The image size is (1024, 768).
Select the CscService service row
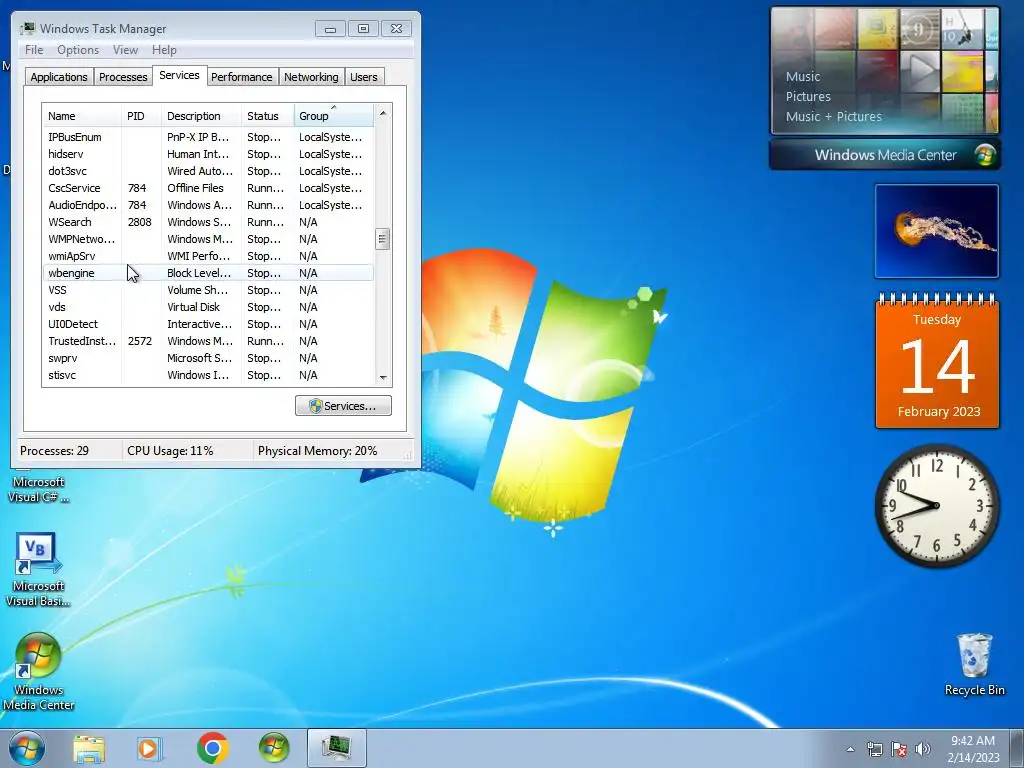point(208,188)
